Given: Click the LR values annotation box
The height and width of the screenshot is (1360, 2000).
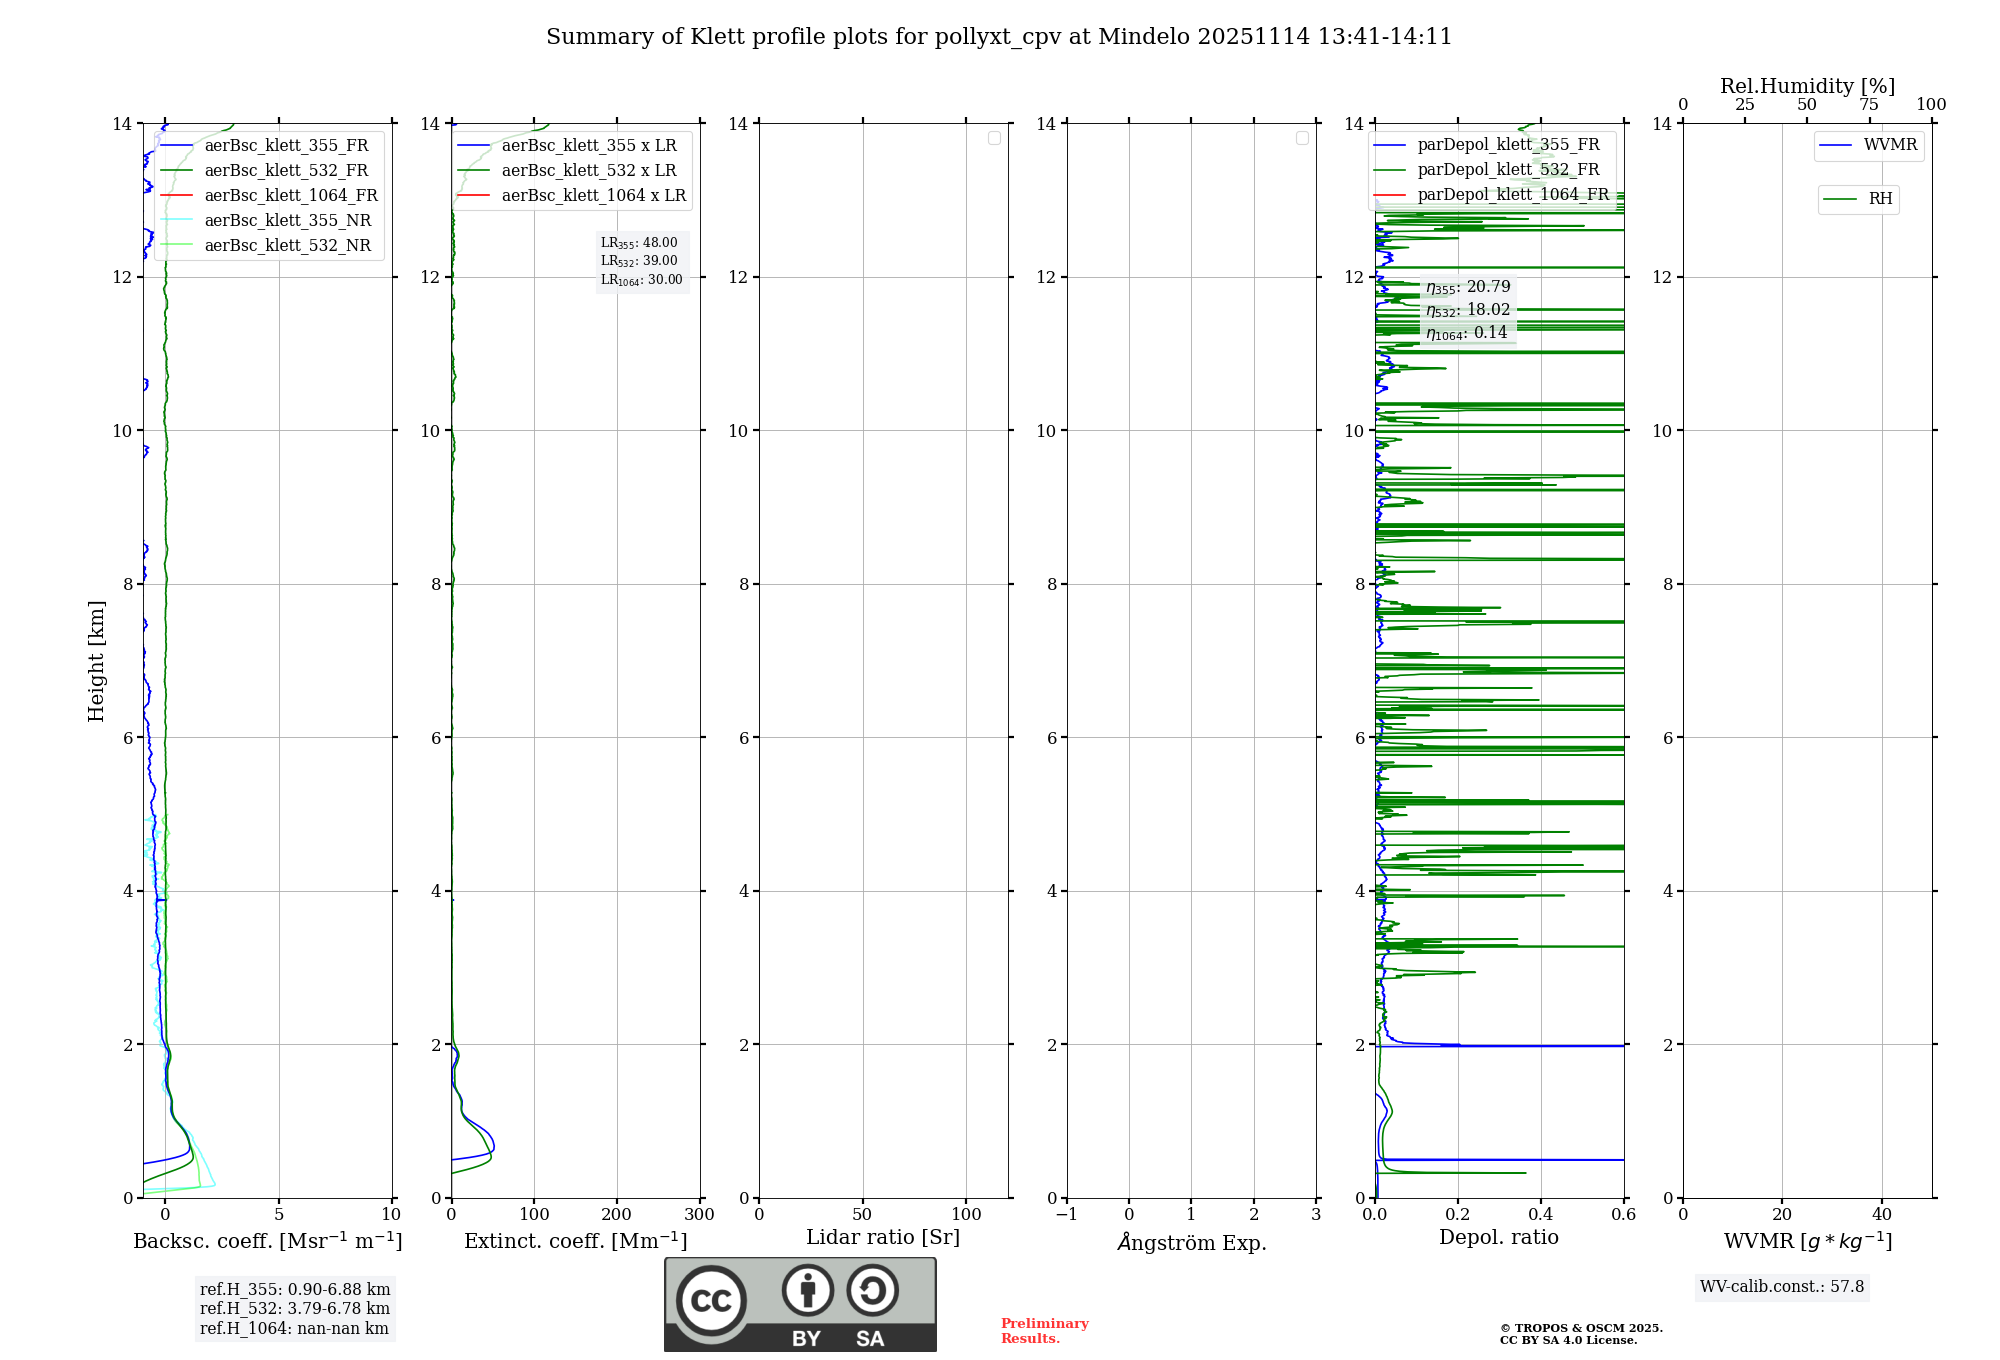Looking at the screenshot, I should (x=641, y=261).
